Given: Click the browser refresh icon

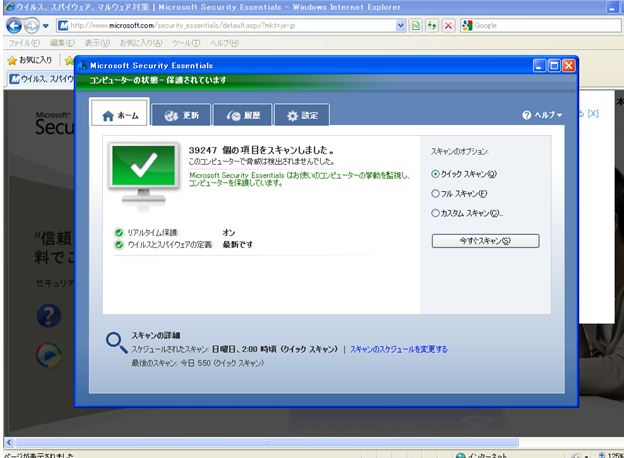Looking at the screenshot, I should pos(432,26).
